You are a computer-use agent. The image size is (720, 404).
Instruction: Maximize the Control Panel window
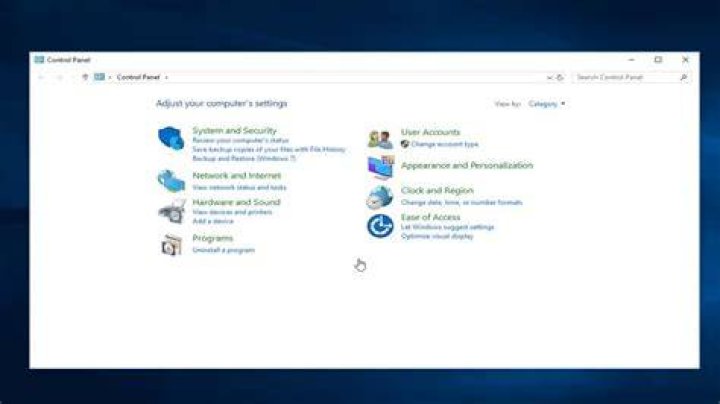point(658,60)
